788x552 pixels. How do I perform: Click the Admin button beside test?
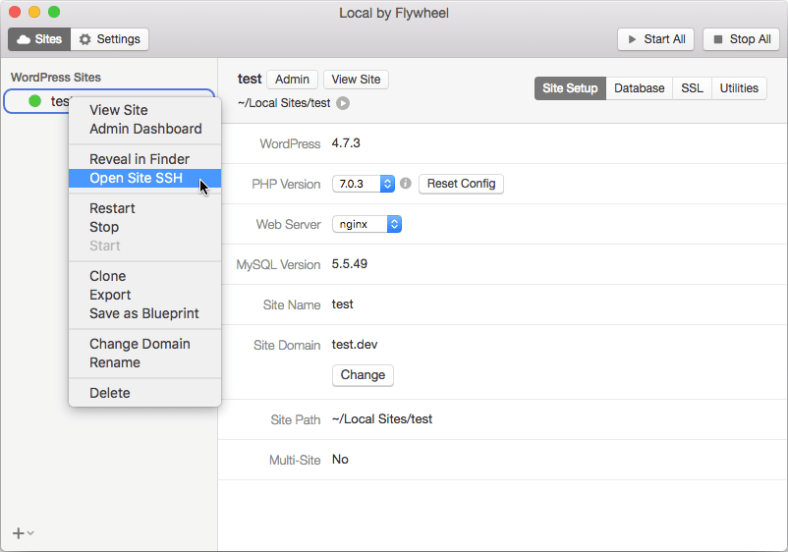point(292,79)
